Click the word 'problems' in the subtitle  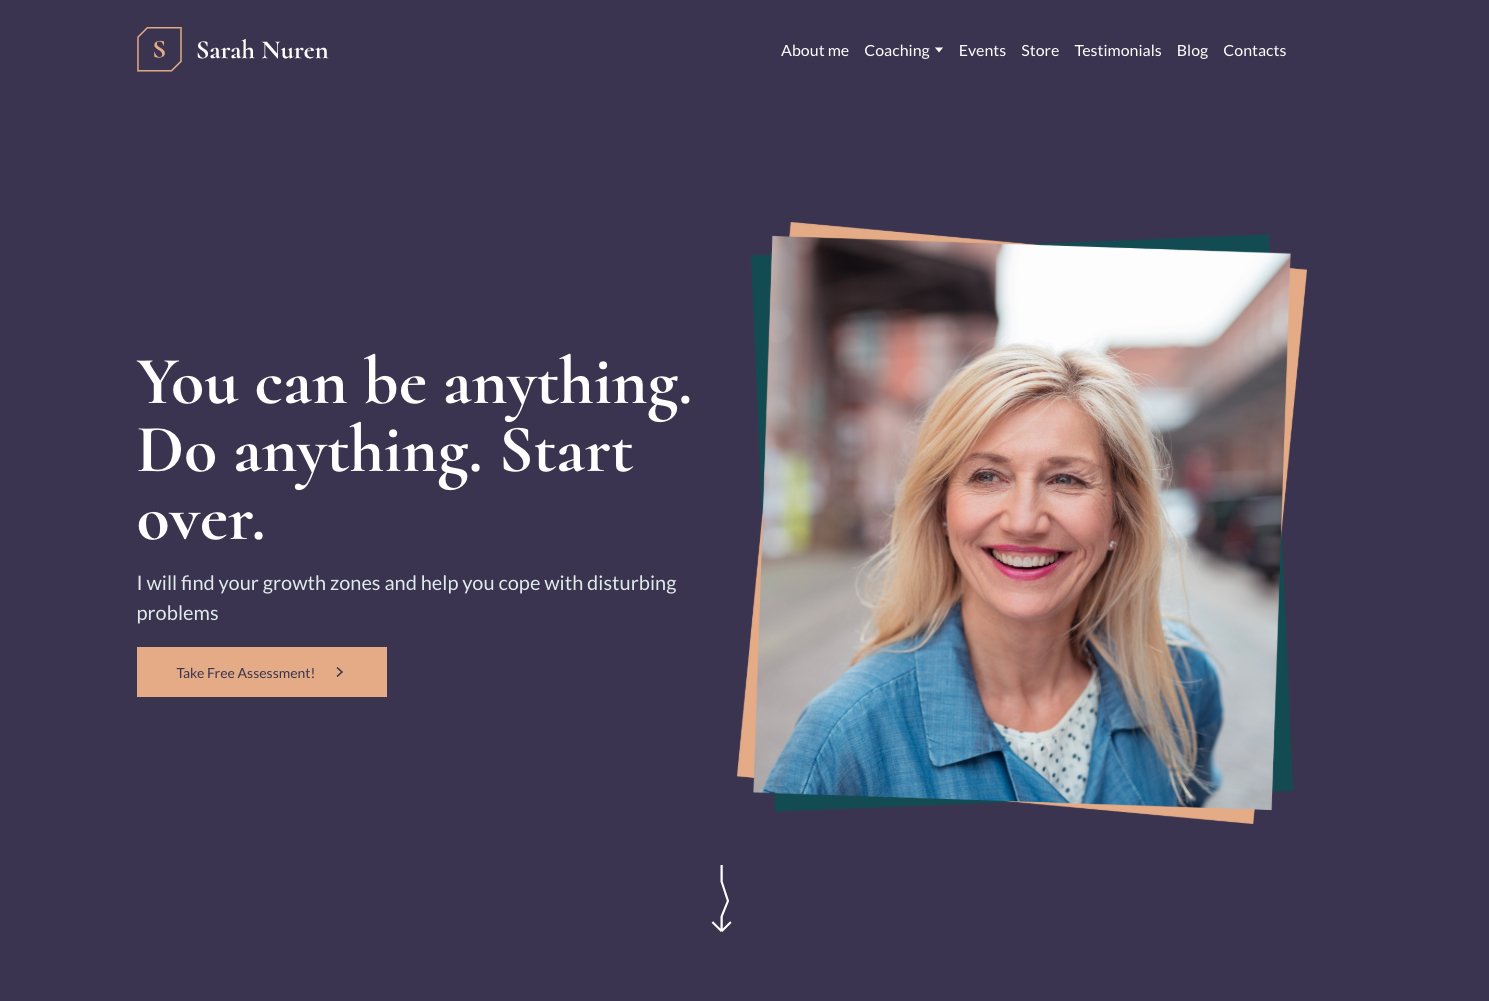tap(177, 613)
